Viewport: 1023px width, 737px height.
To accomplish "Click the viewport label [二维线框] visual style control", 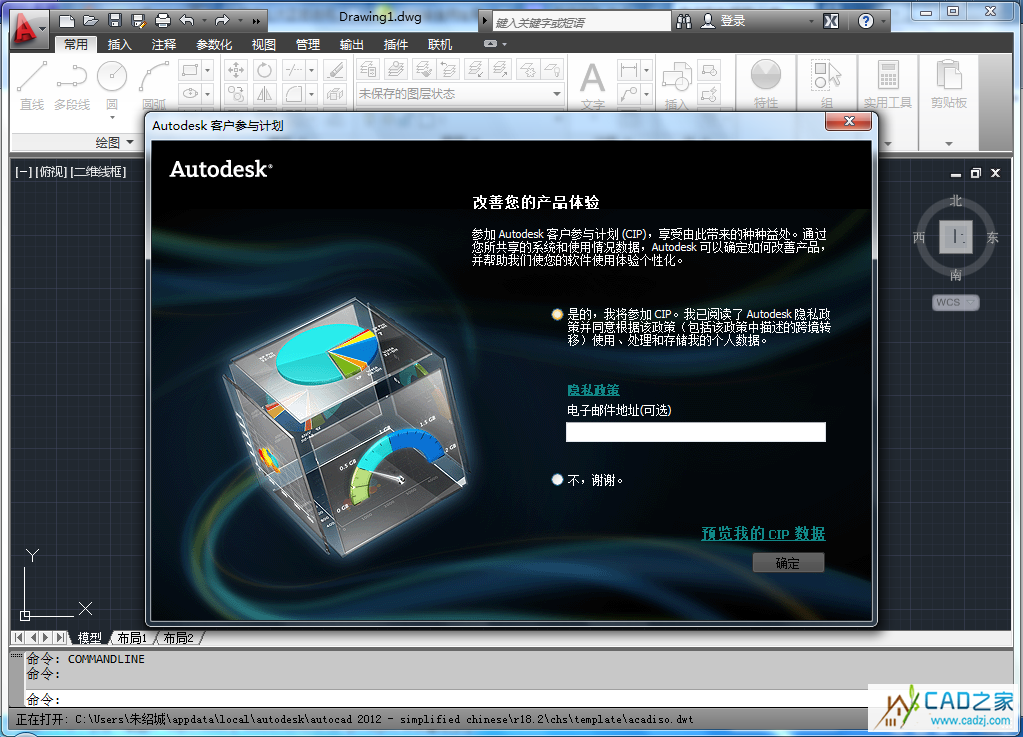I will pos(99,172).
